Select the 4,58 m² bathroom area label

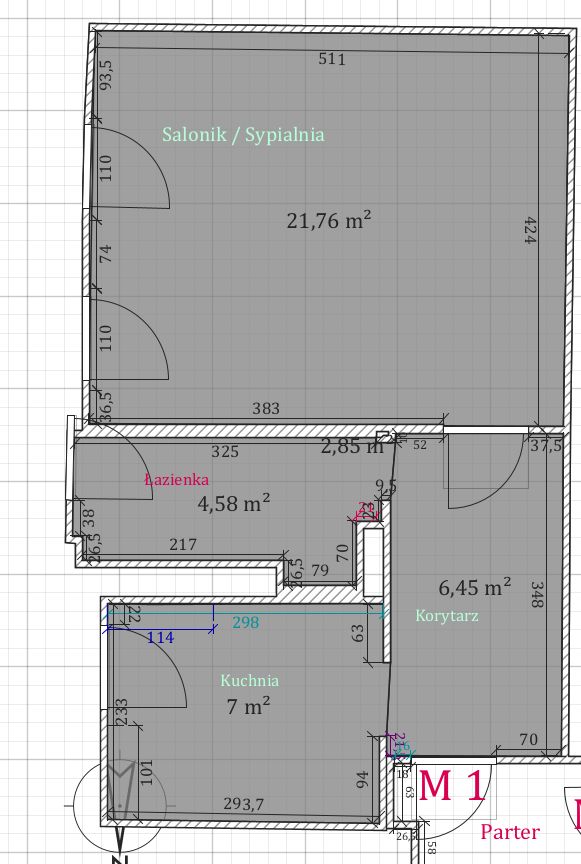[x=234, y=503]
